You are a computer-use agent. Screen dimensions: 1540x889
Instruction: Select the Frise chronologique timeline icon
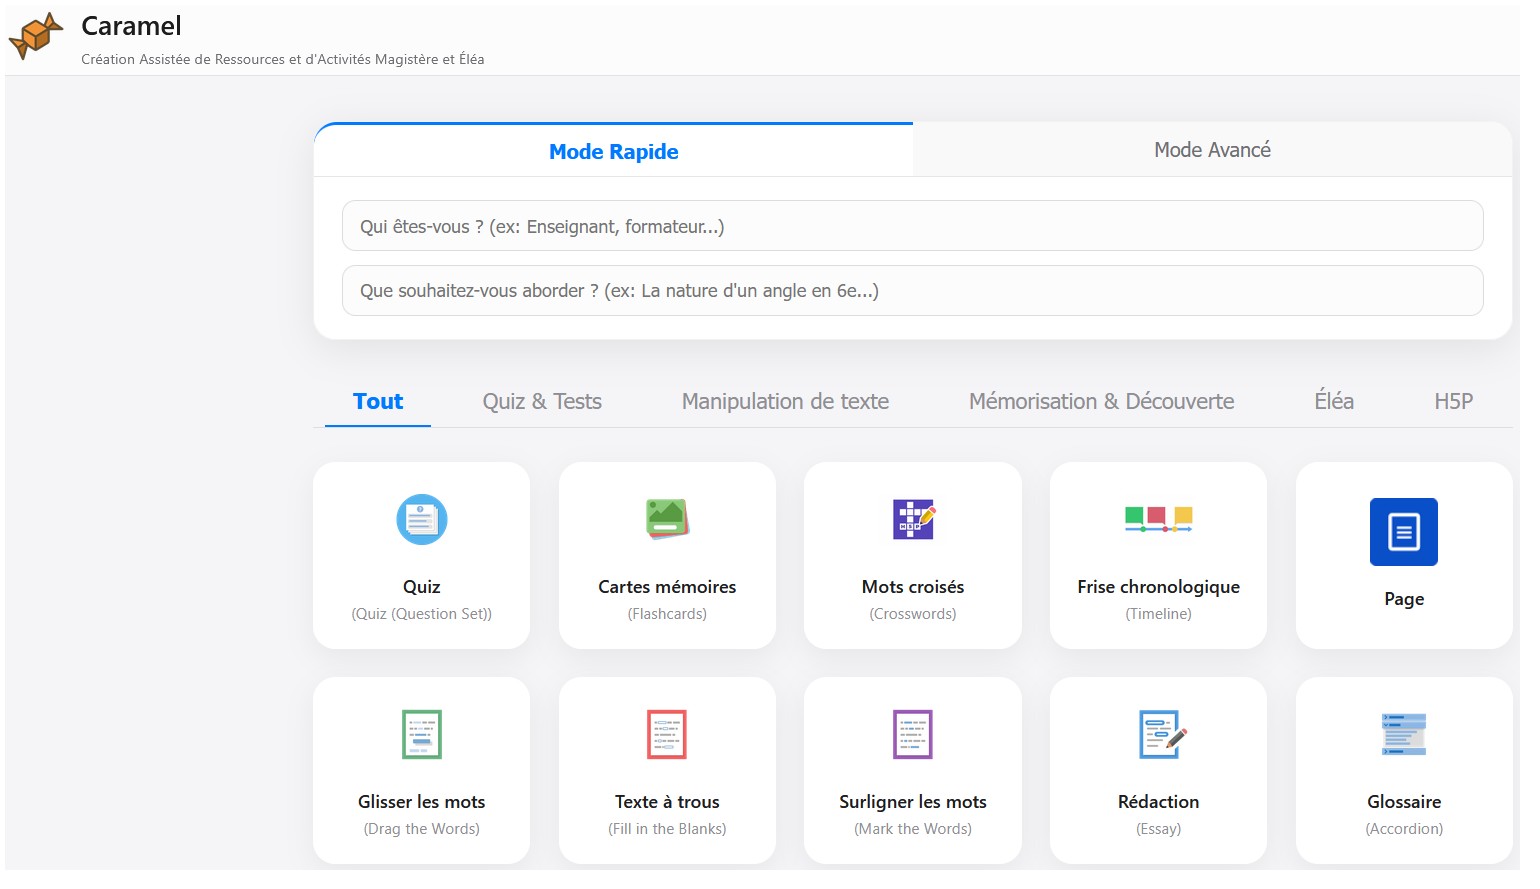[1158, 519]
